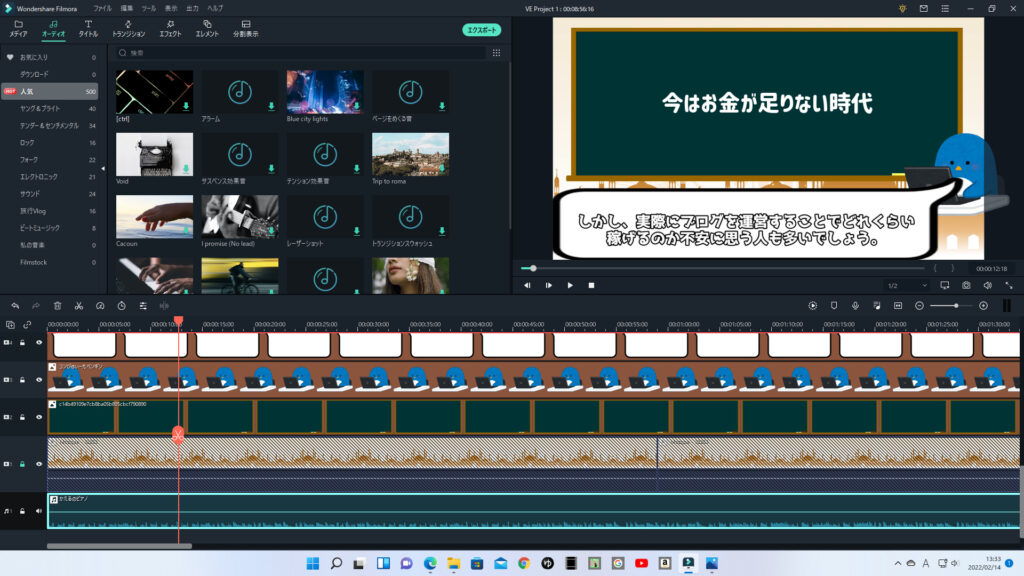Click the add track icon above track headers
Image resolution: width=1024 pixels, height=576 pixels.
(x=10, y=325)
